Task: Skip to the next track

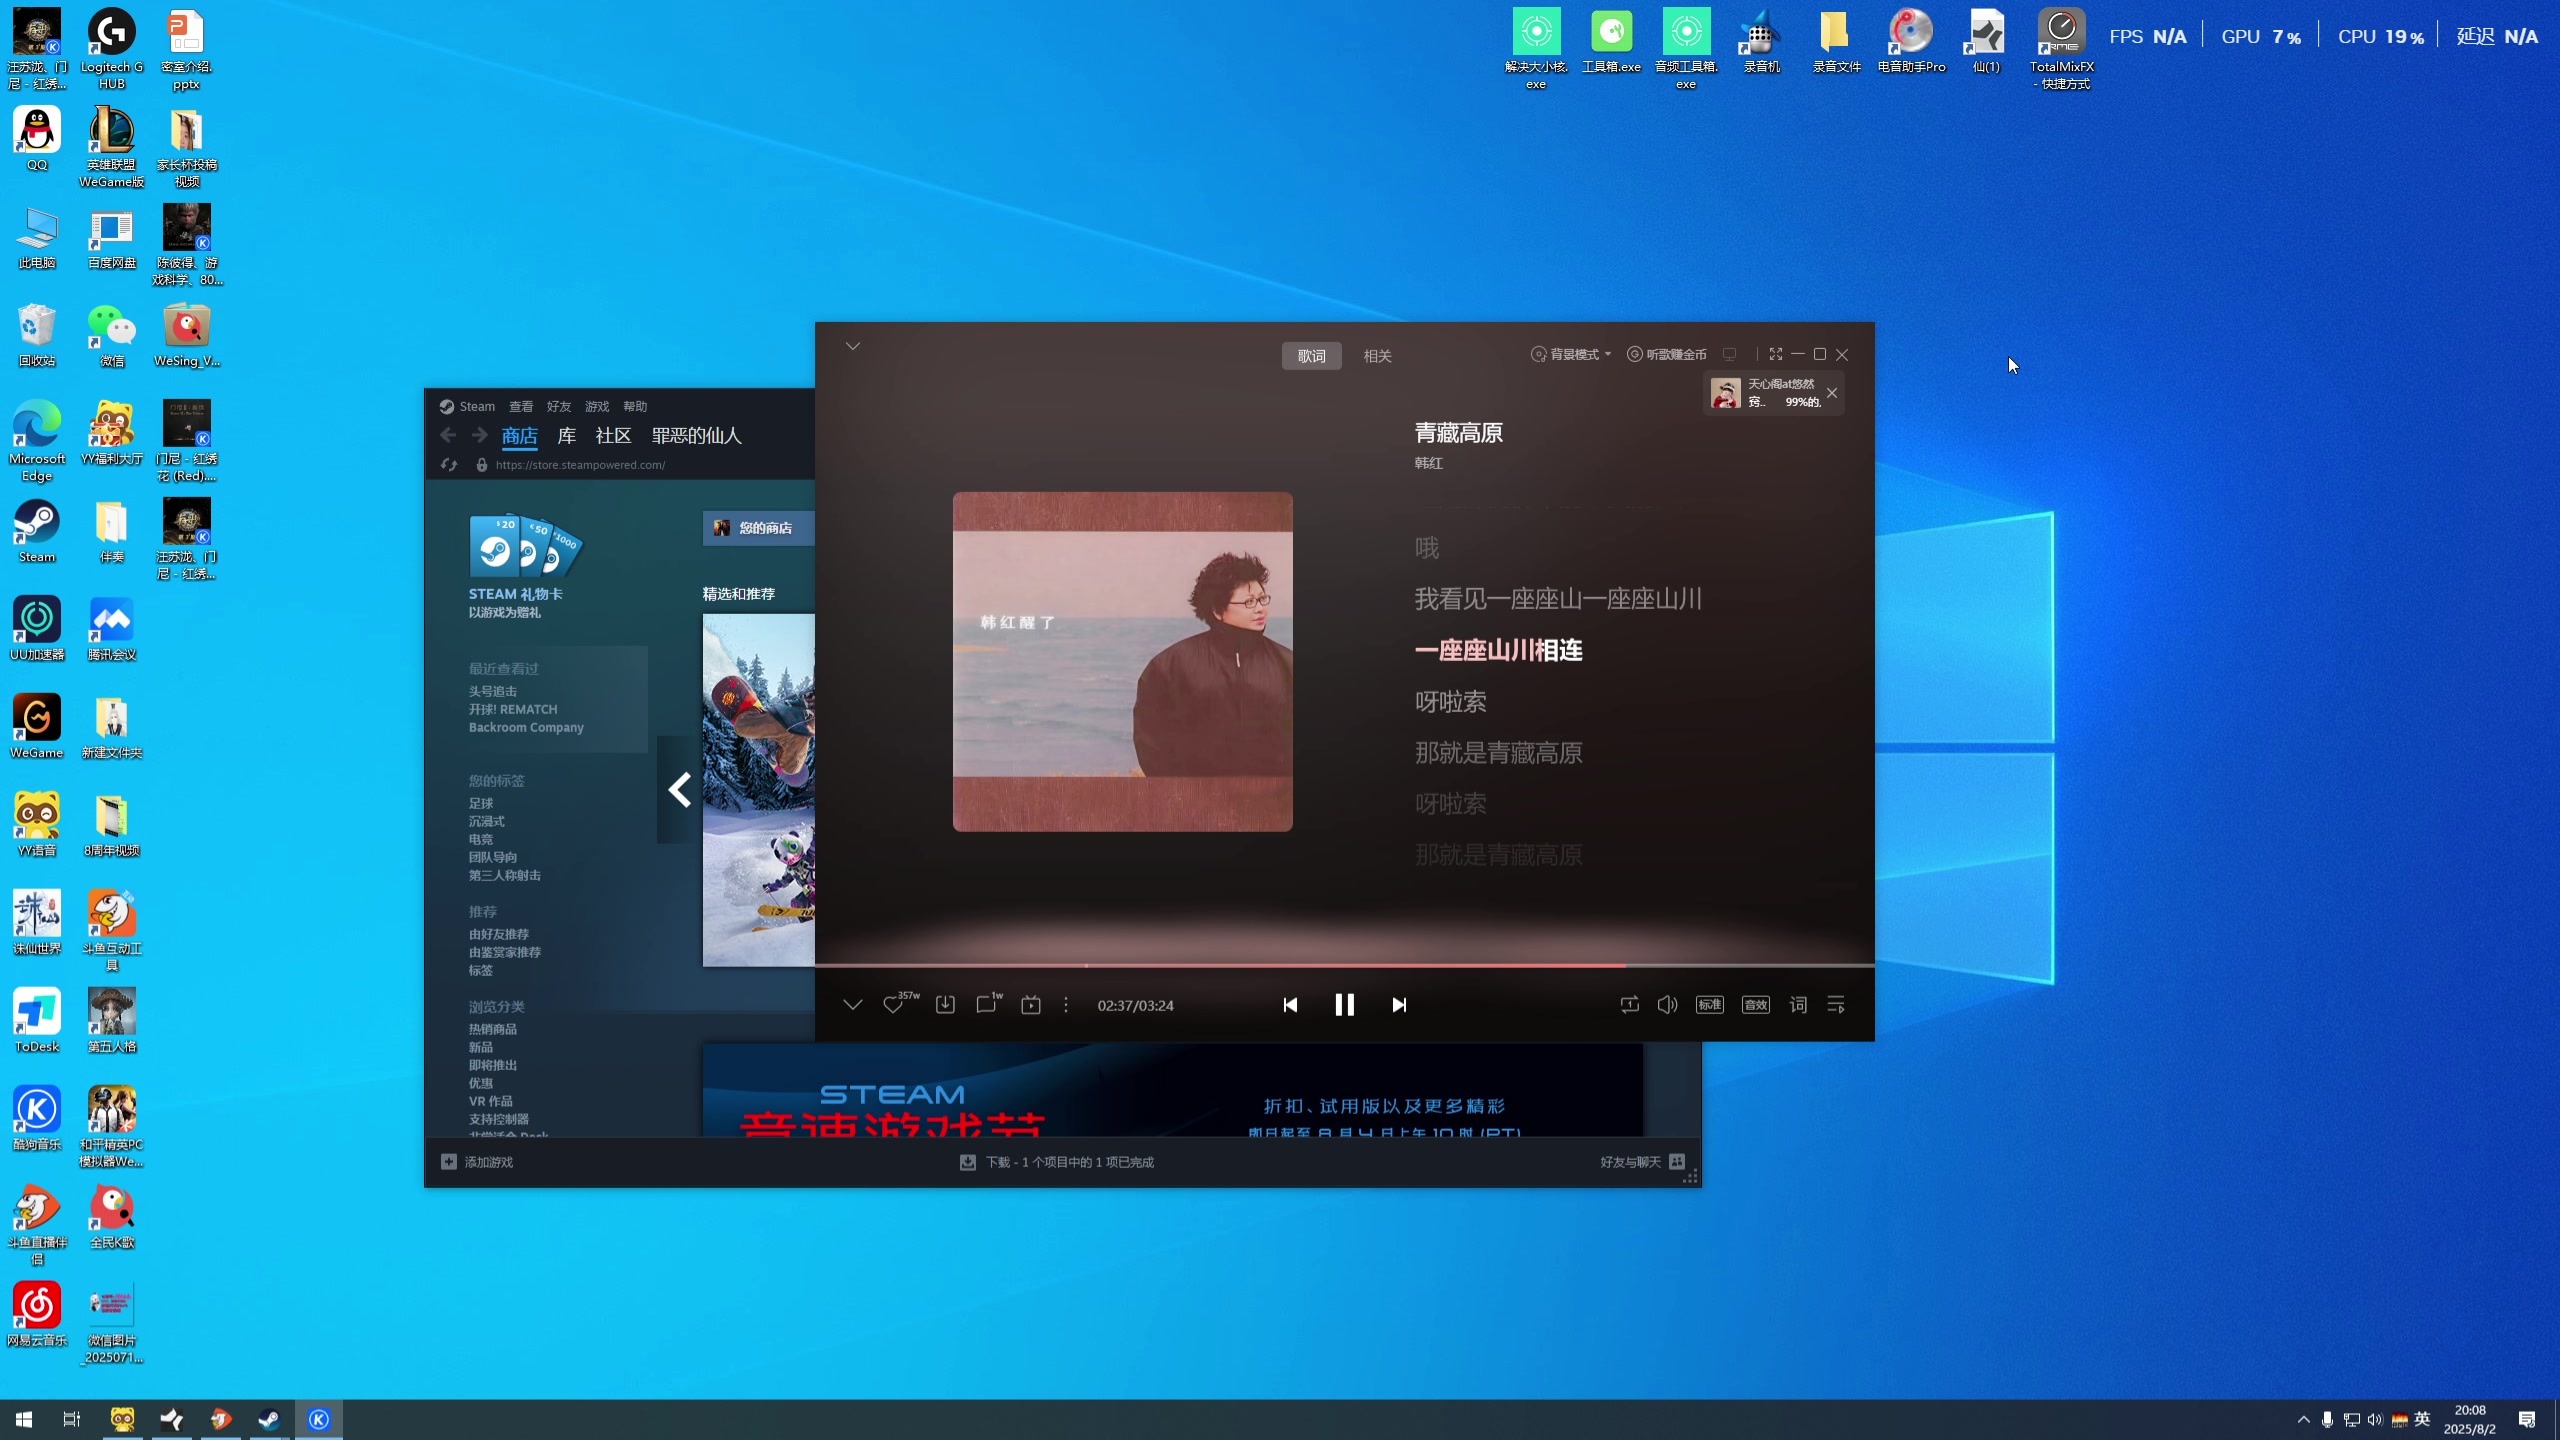Action: (x=1399, y=1005)
